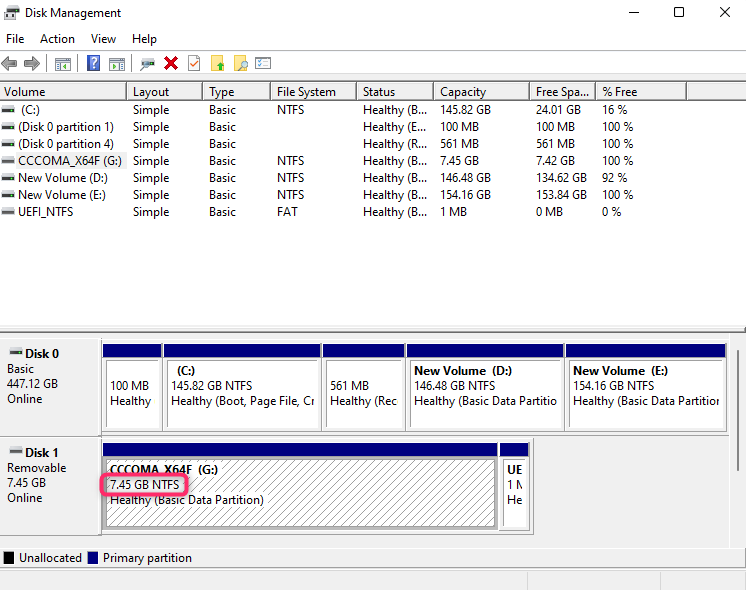
Task: Sort by the Layout column header
Action: [x=165, y=91]
